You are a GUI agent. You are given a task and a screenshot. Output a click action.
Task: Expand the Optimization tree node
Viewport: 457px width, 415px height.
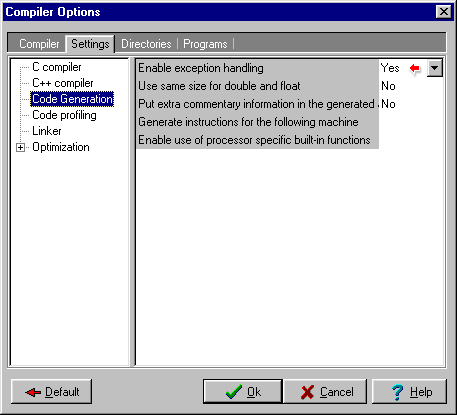21,147
